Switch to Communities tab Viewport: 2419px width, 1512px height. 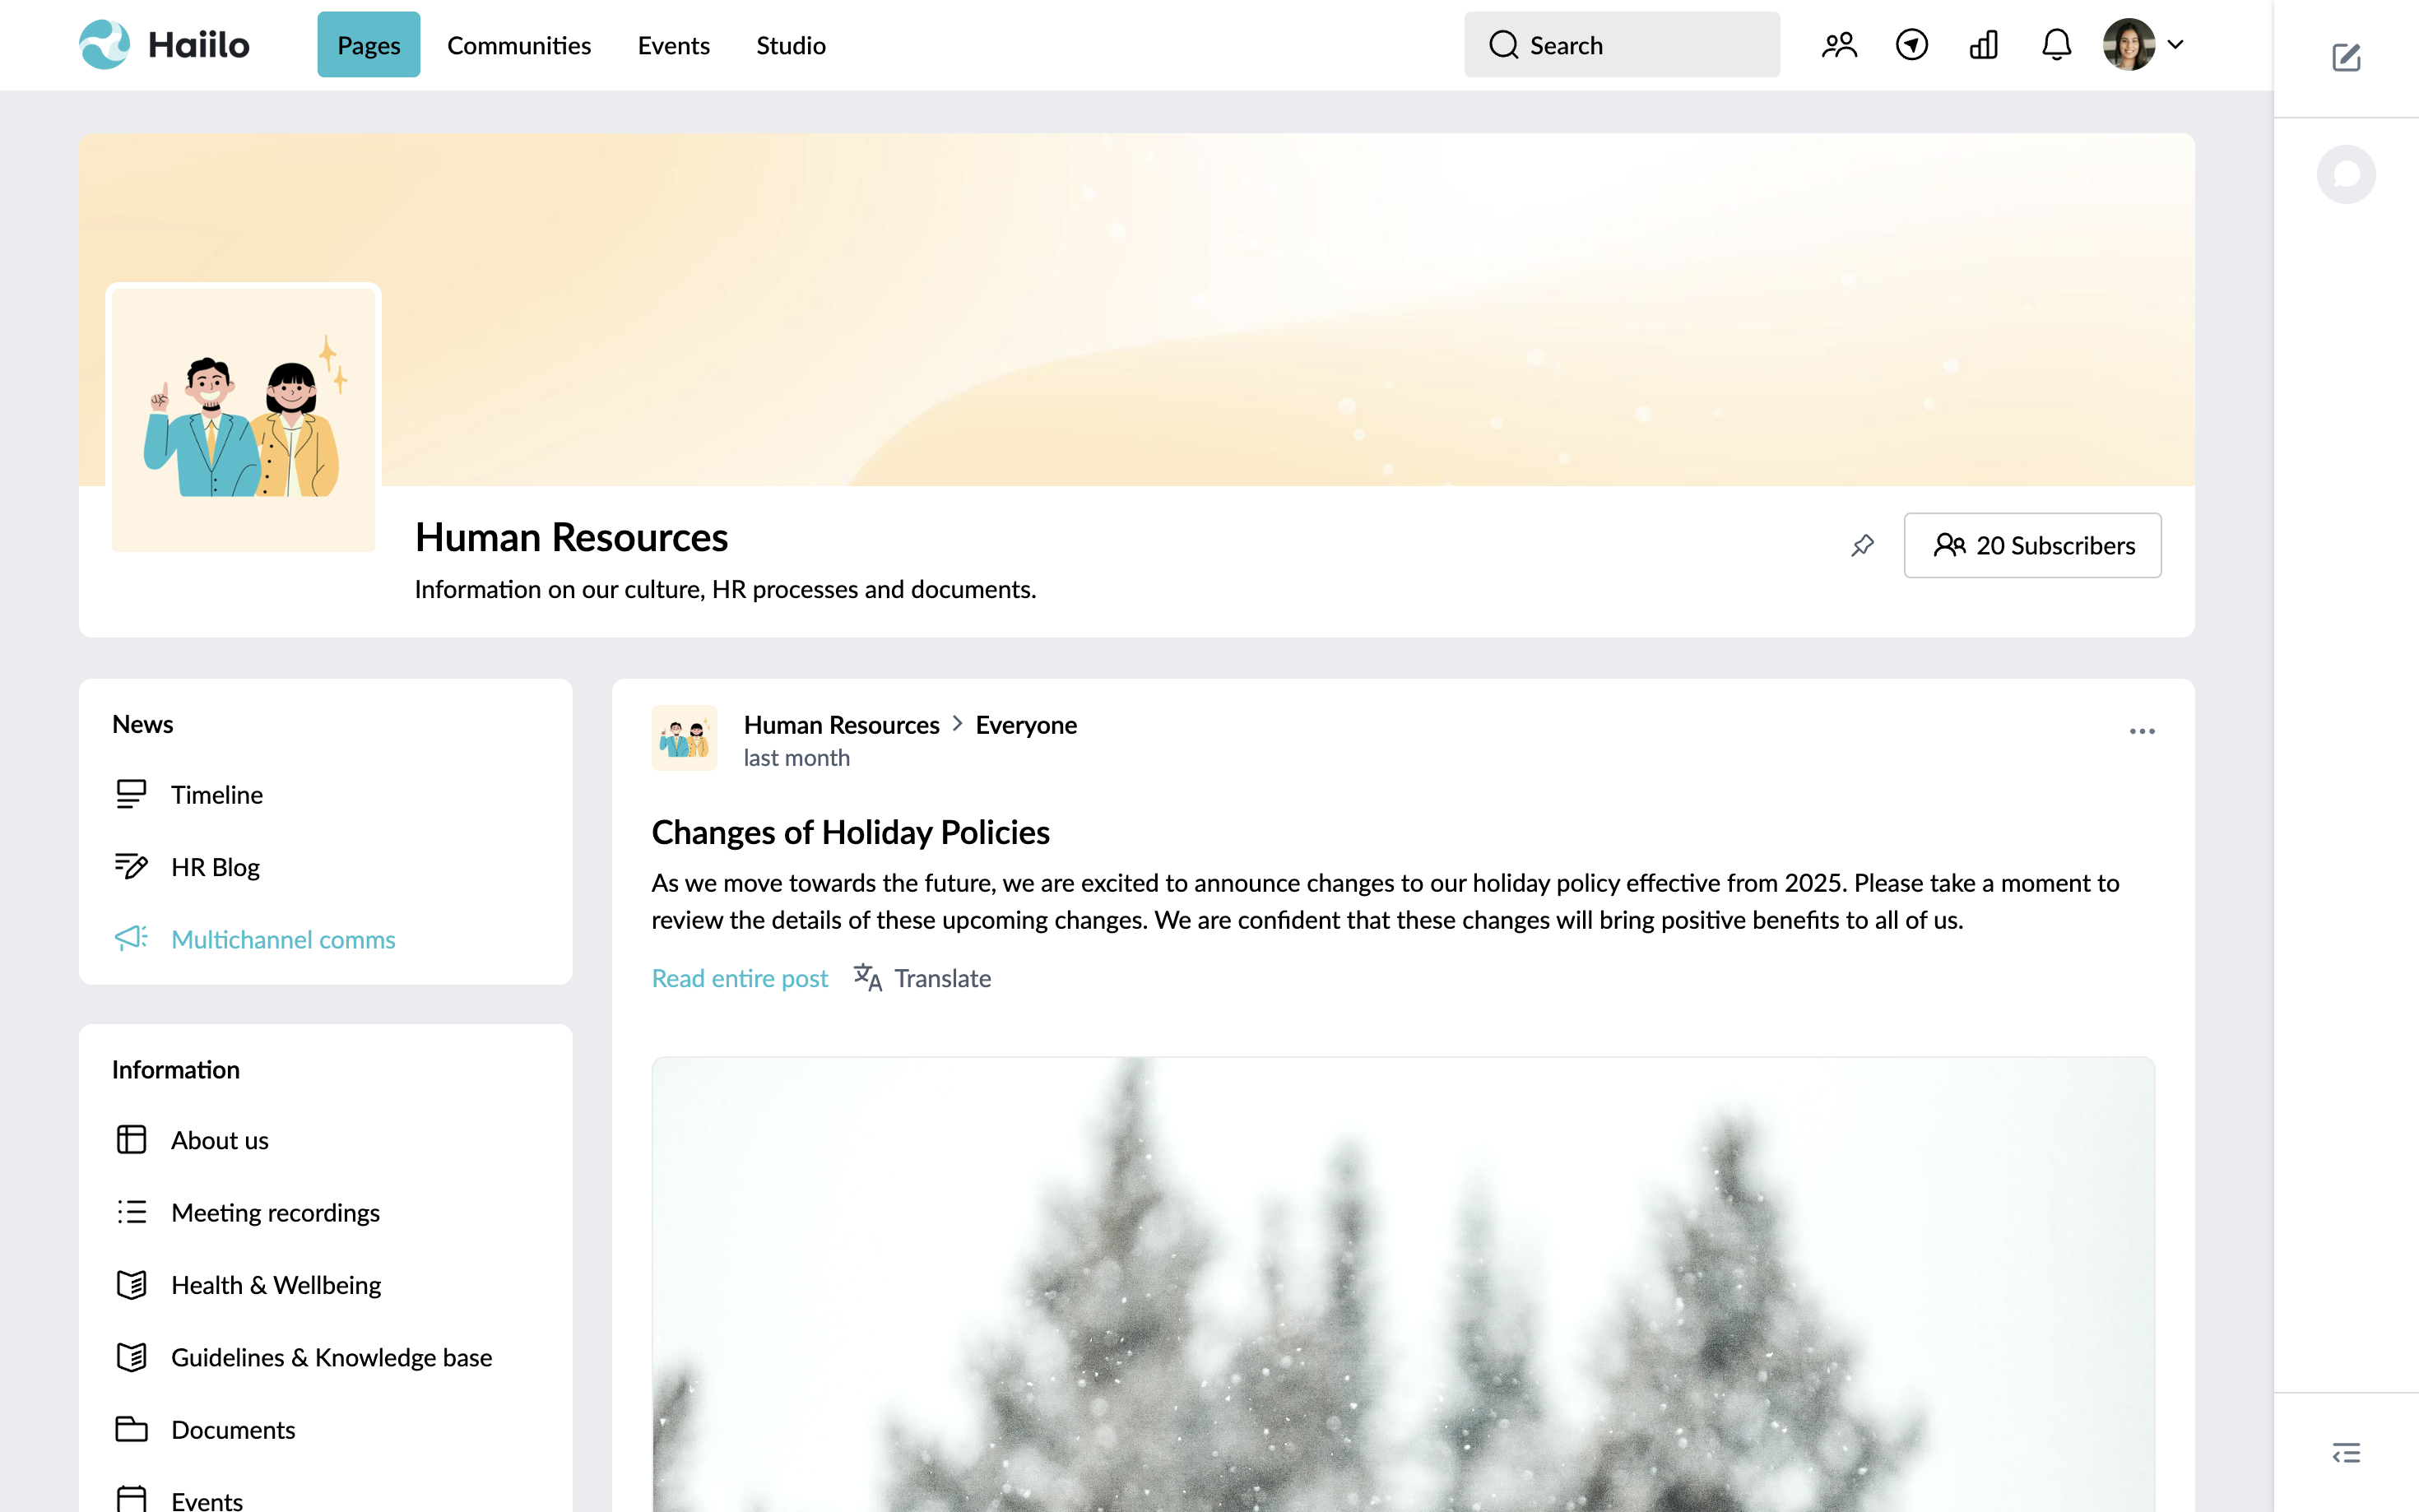tap(518, 45)
